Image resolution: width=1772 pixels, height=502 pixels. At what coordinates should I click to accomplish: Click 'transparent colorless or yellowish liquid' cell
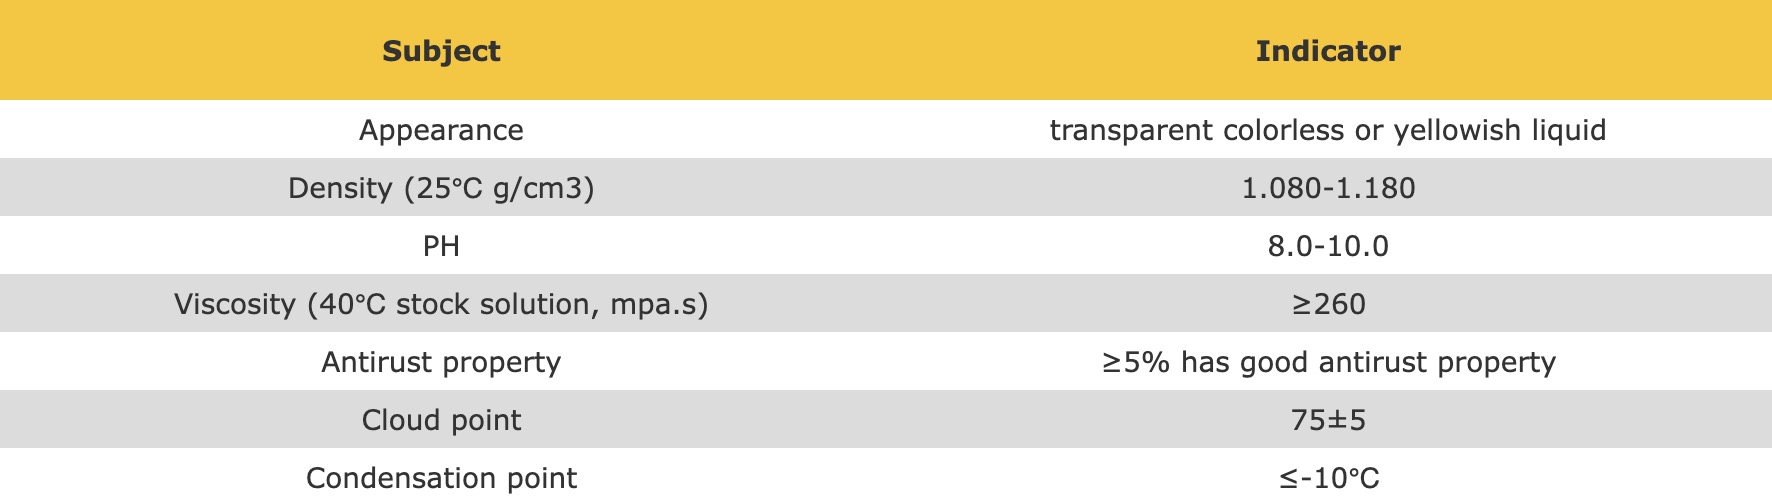[x=1328, y=130]
